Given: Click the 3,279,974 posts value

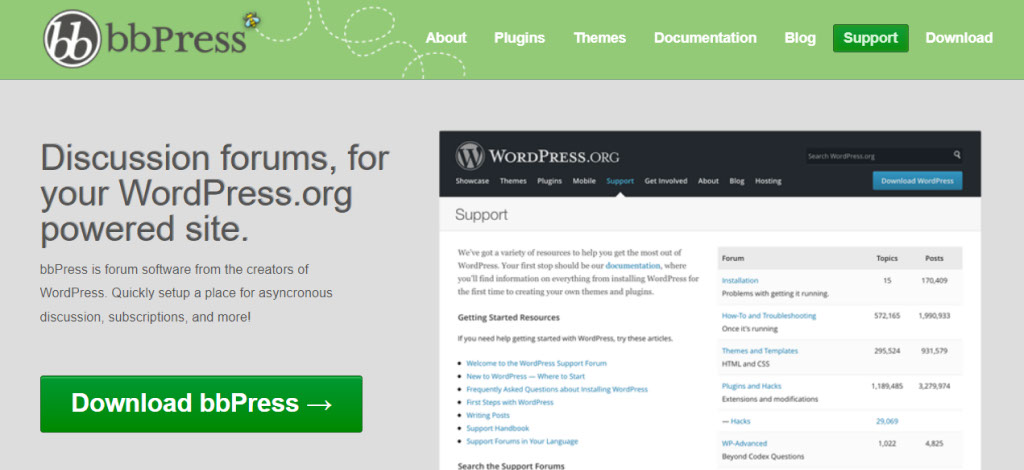Looking at the screenshot, I should pyautogui.click(x=934, y=386).
